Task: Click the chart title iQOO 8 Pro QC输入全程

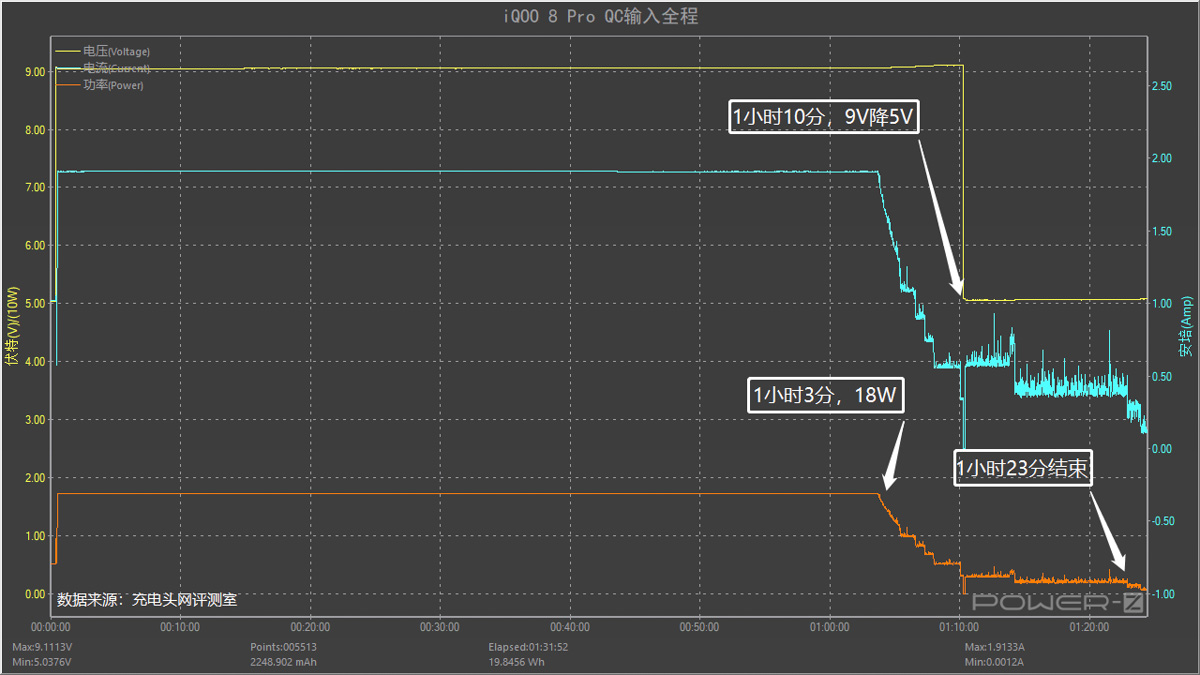Action: tap(599, 16)
